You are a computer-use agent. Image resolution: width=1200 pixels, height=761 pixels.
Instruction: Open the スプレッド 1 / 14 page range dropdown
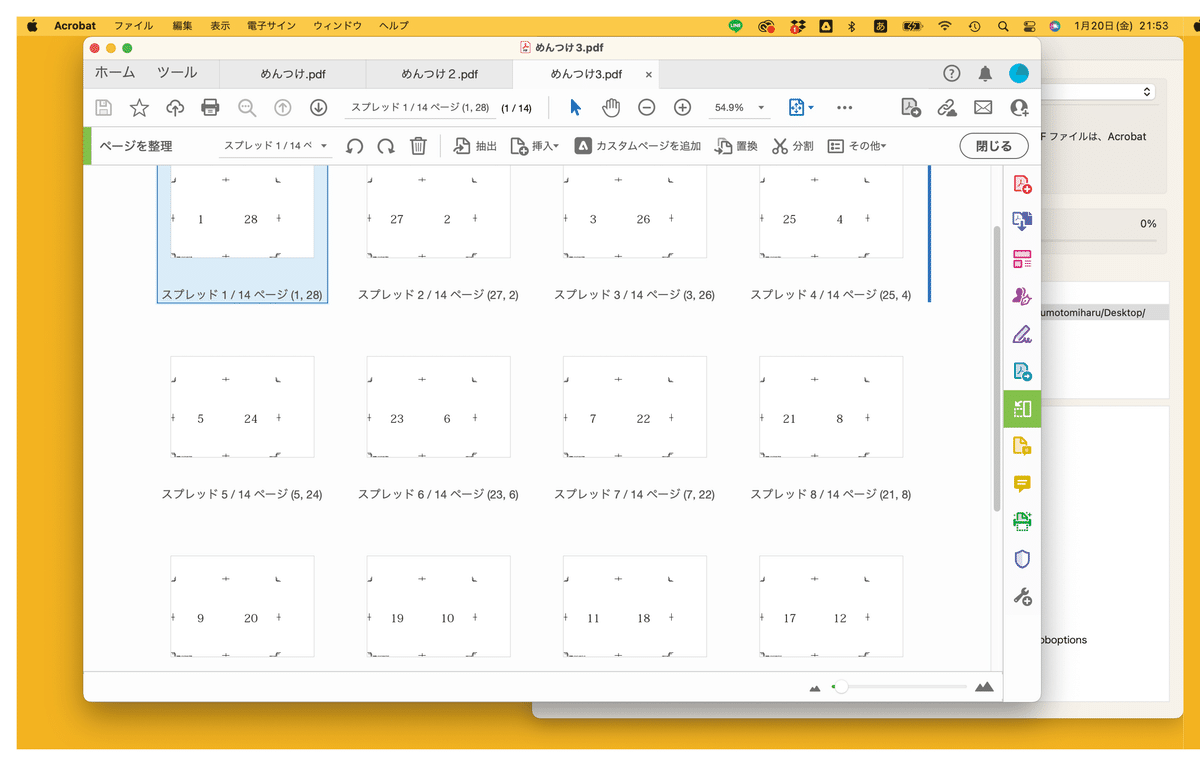click(275, 146)
